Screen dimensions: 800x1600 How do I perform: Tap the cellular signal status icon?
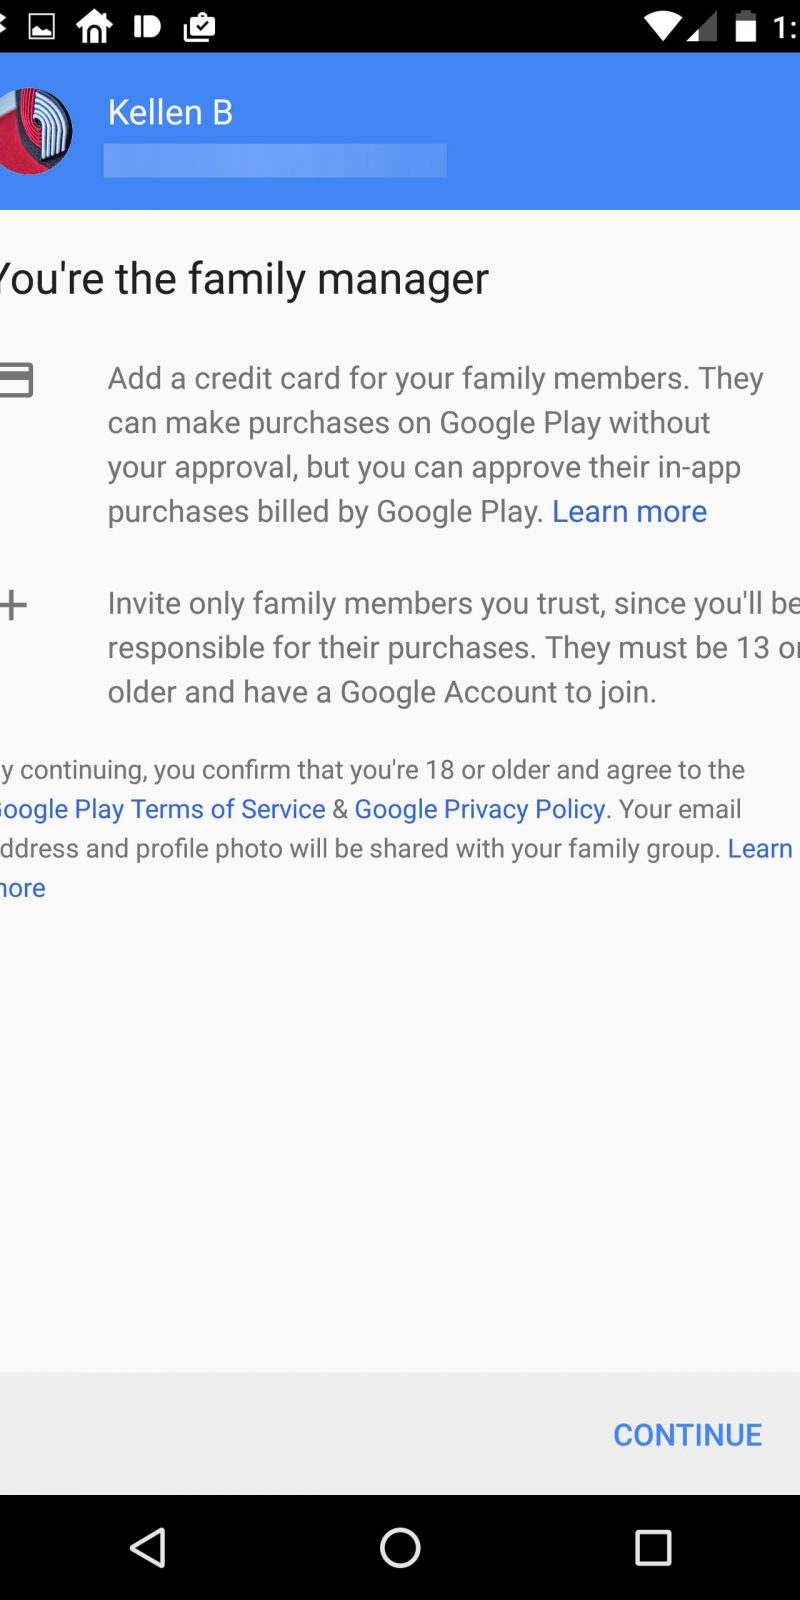tap(704, 27)
